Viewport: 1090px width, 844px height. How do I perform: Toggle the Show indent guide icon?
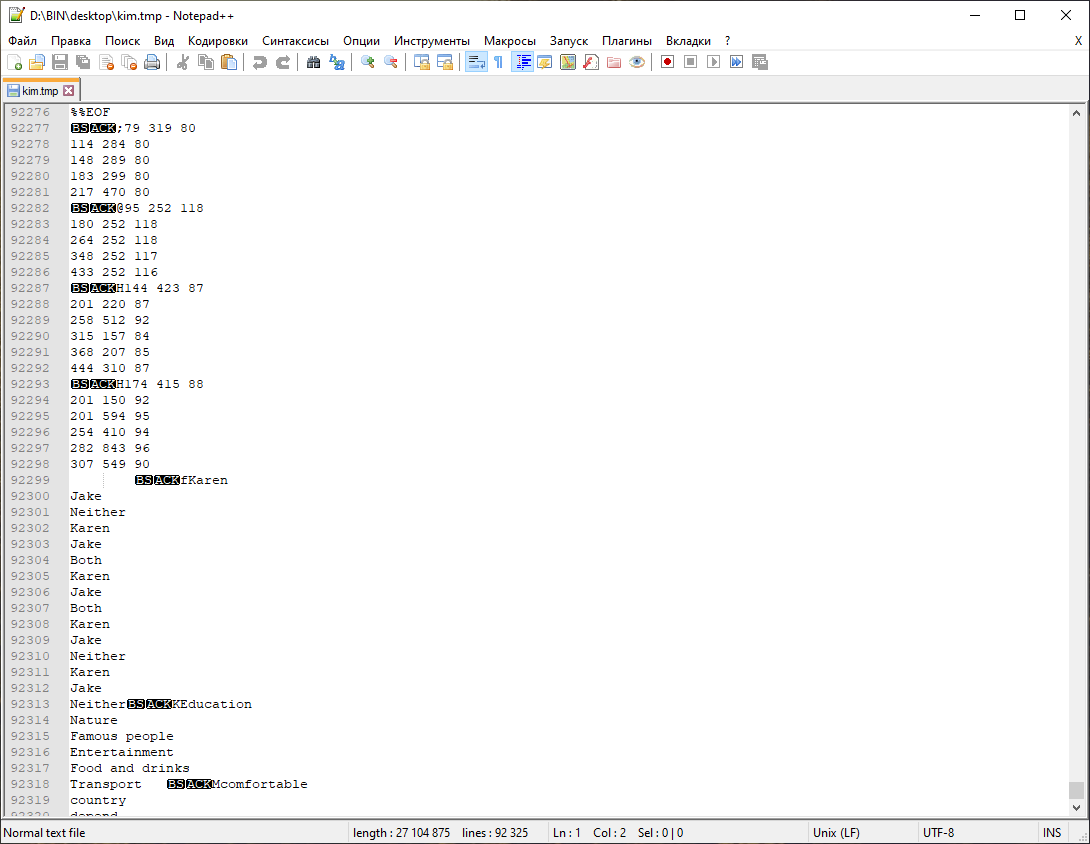click(x=522, y=63)
